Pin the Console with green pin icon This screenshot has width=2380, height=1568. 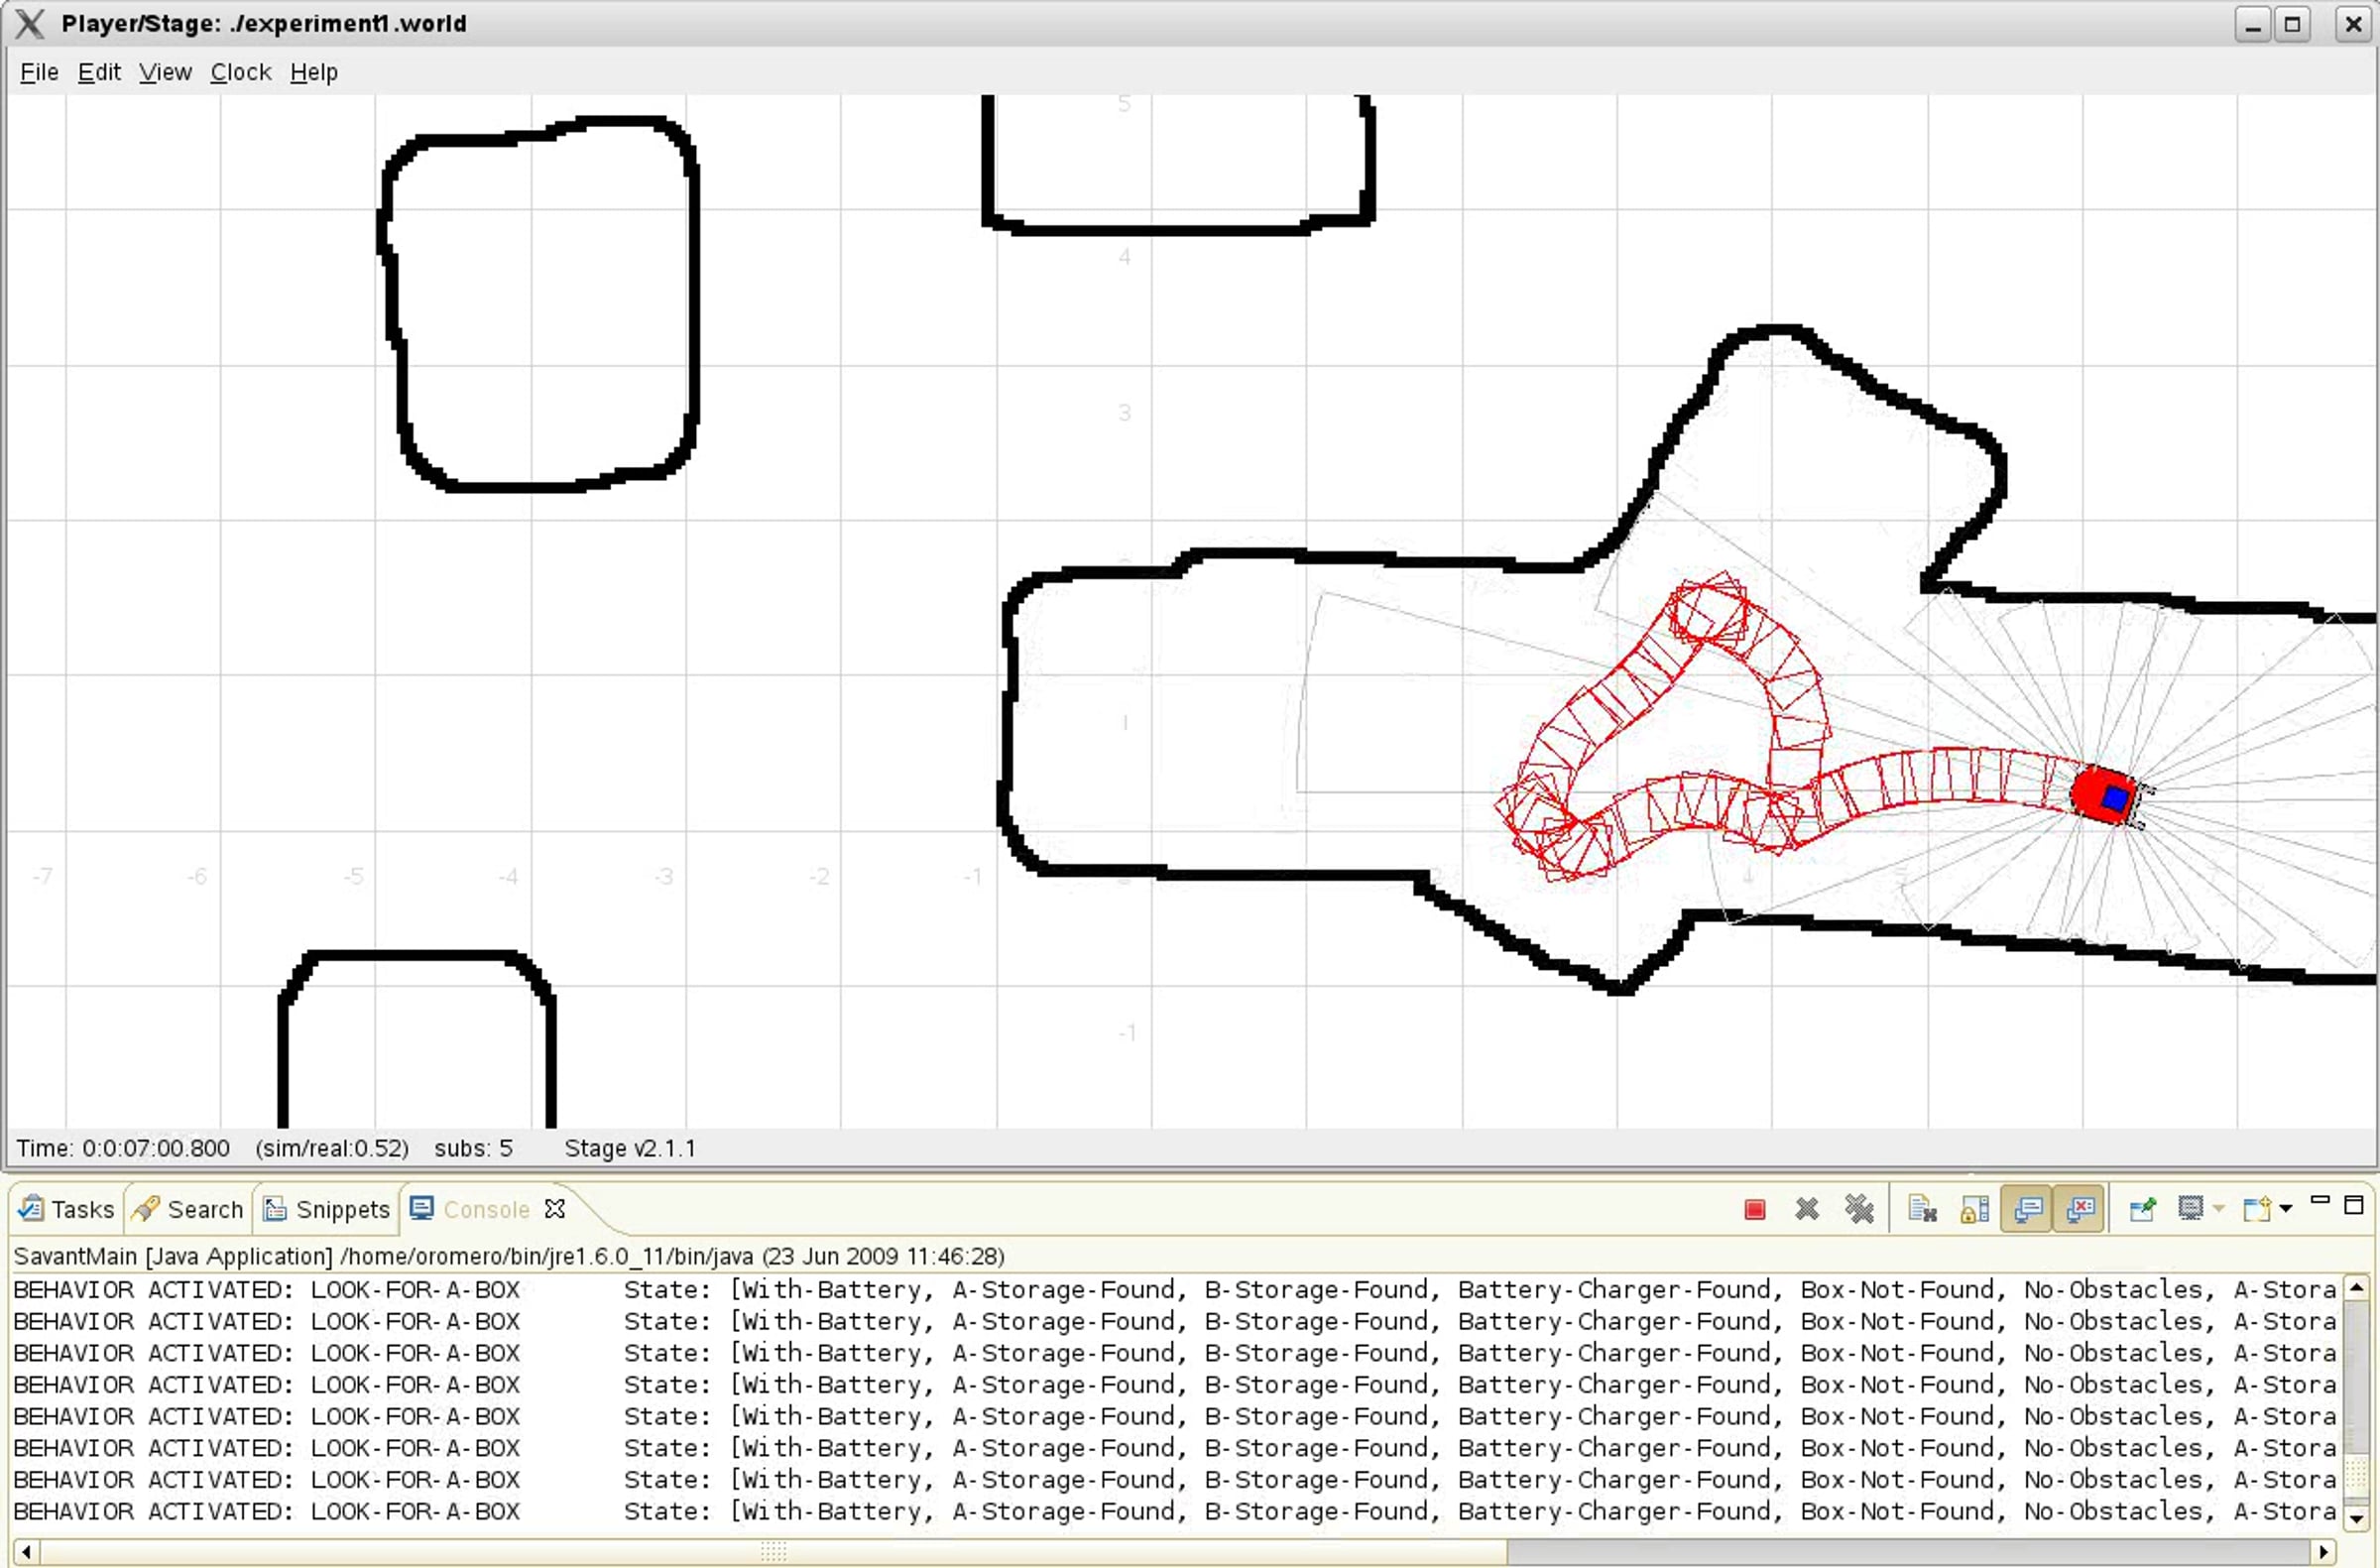point(2142,1210)
